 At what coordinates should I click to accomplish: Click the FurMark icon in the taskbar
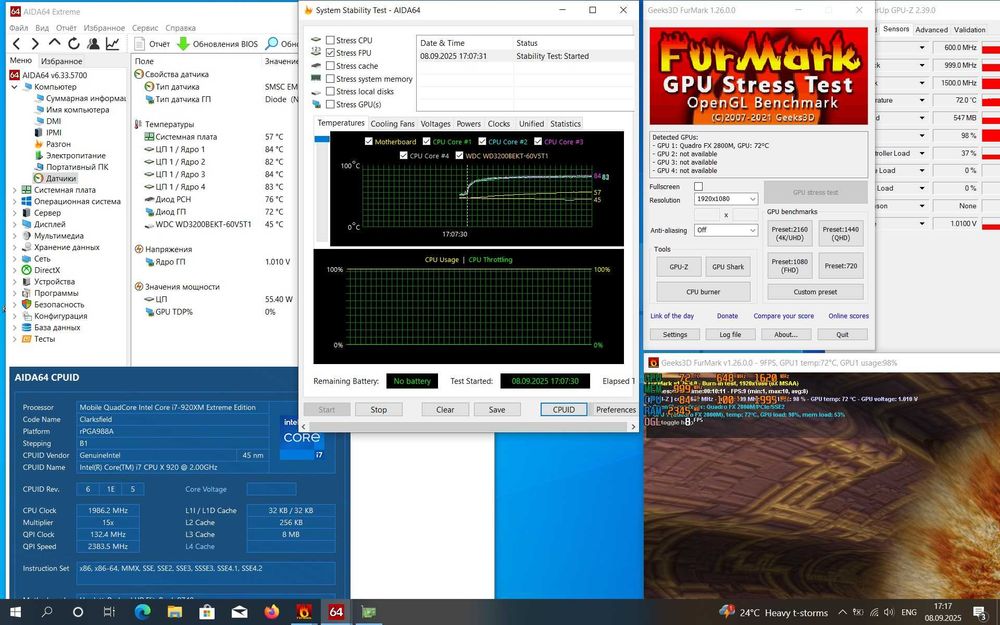click(x=304, y=612)
